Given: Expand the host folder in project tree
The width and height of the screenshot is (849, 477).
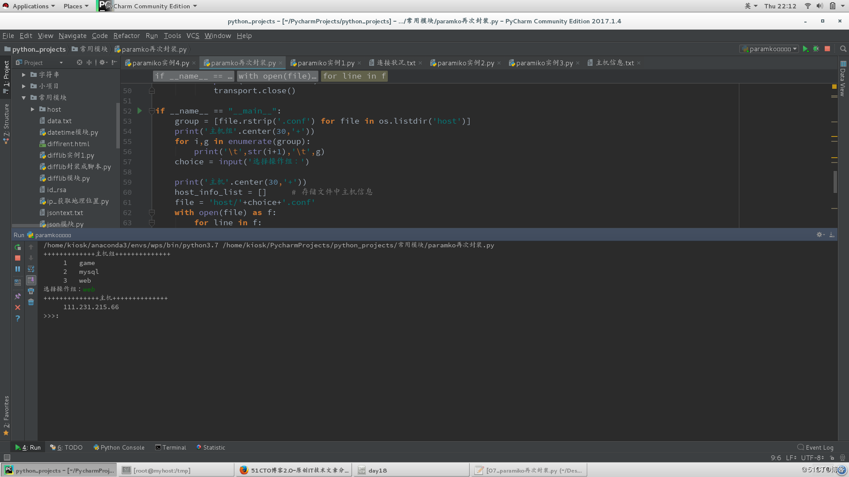Looking at the screenshot, I should (33, 109).
